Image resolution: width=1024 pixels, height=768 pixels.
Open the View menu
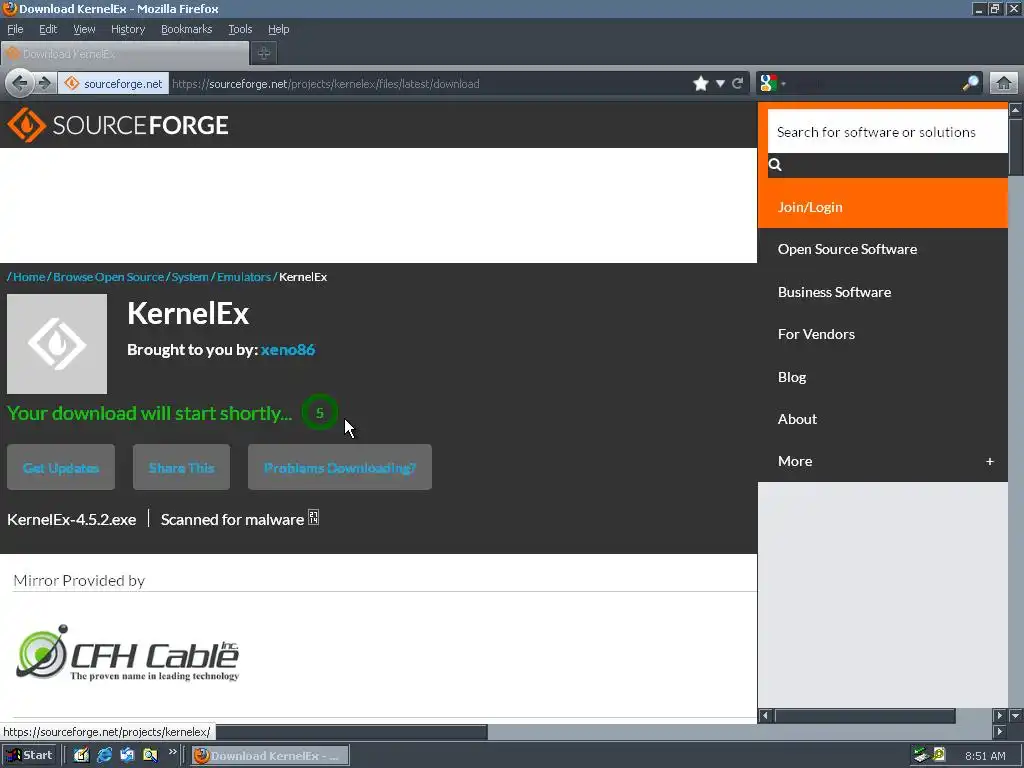[84, 29]
